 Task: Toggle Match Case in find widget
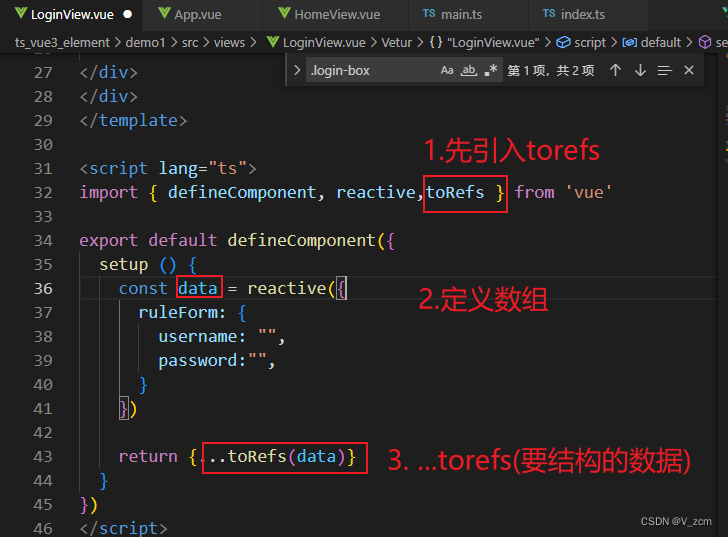click(447, 71)
